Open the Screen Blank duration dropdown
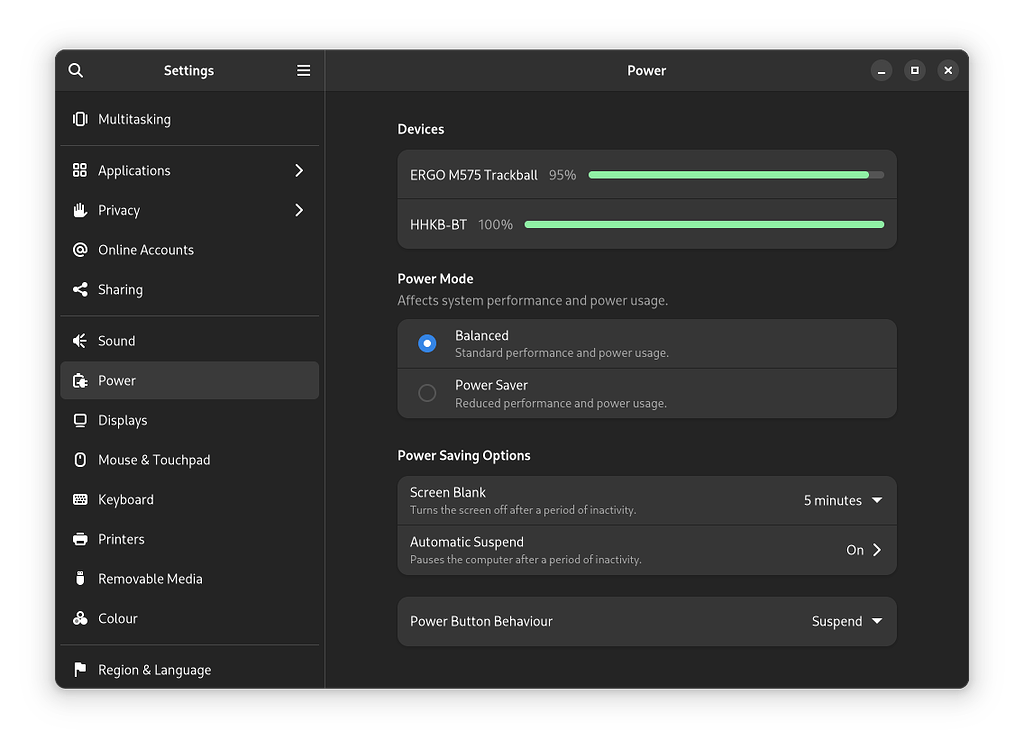The height and width of the screenshot is (749, 1024). click(x=877, y=500)
